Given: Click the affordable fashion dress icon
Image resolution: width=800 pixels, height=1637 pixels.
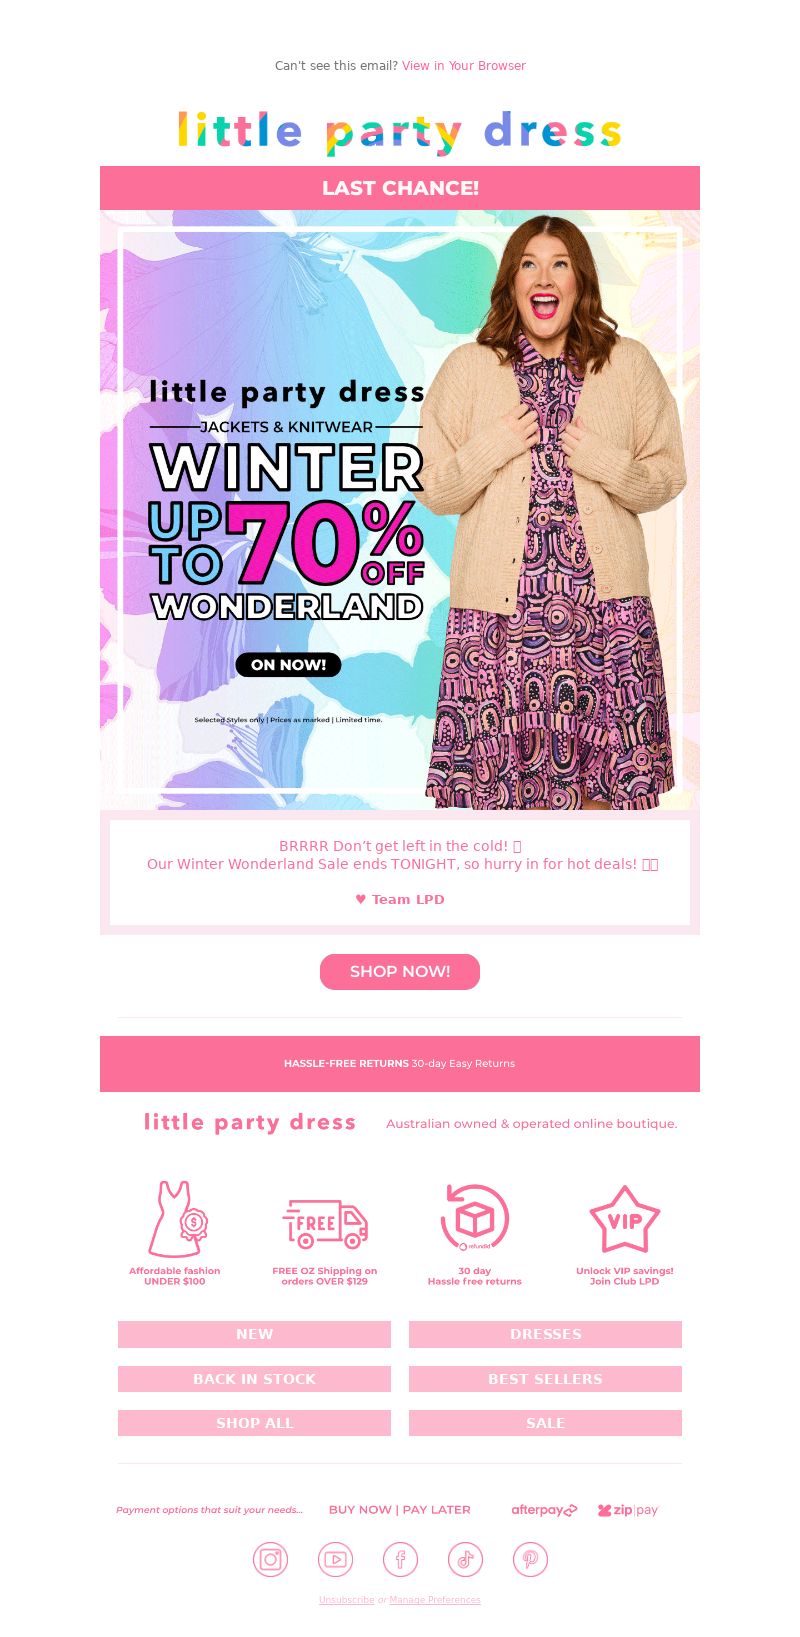Looking at the screenshot, I should pos(177,1219).
